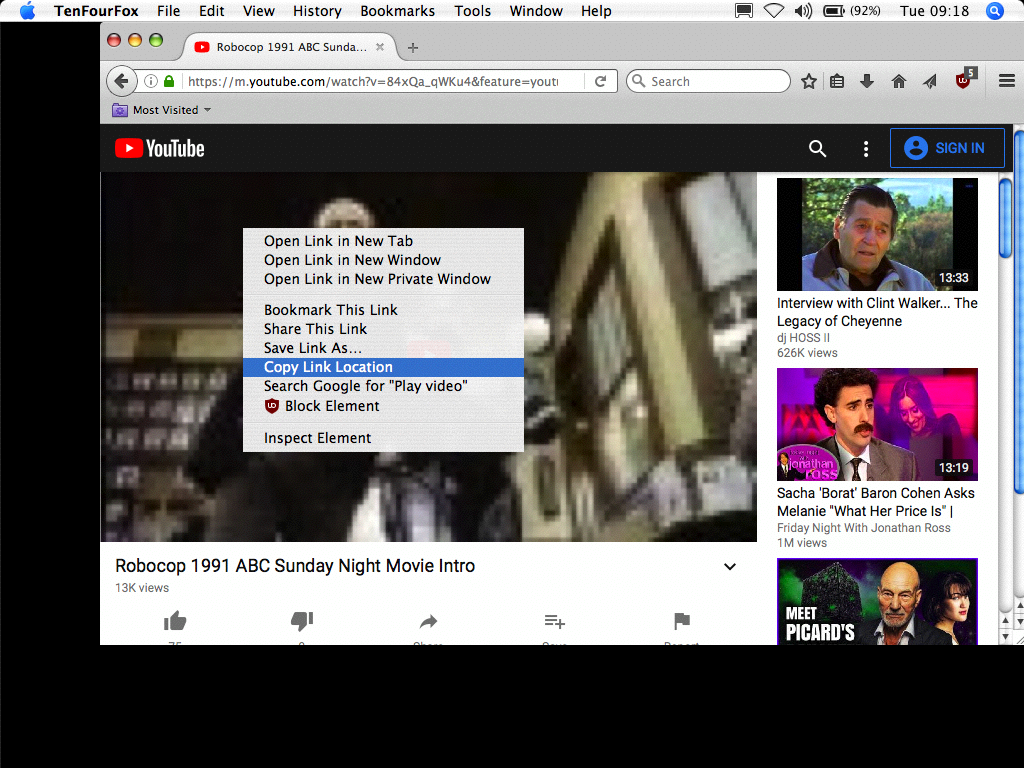Choose Block Element in context menu

click(x=383, y=406)
